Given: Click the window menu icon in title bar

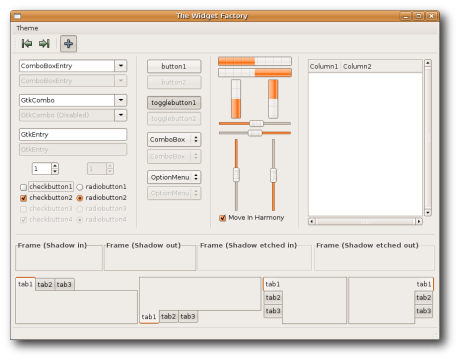Looking at the screenshot, I should (x=17, y=16).
